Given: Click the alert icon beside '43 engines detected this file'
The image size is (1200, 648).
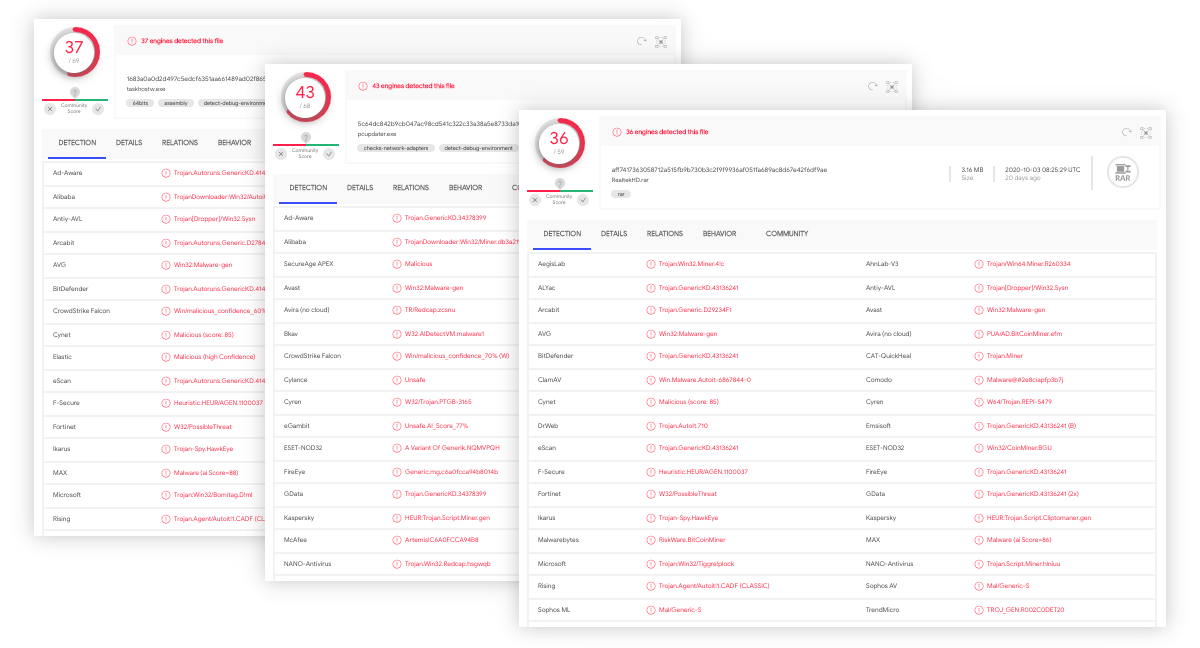Looking at the screenshot, I should tap(363, 86).
